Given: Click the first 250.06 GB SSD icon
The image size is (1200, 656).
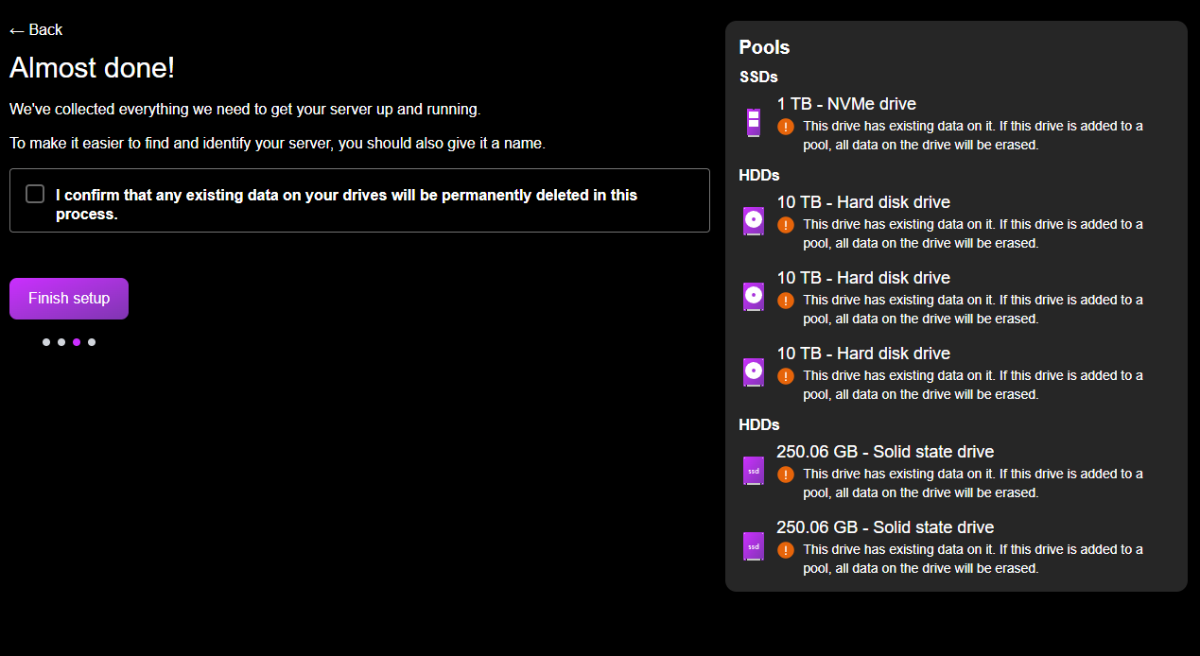Looking at the screenshot, I should click(x=753, y=470).
